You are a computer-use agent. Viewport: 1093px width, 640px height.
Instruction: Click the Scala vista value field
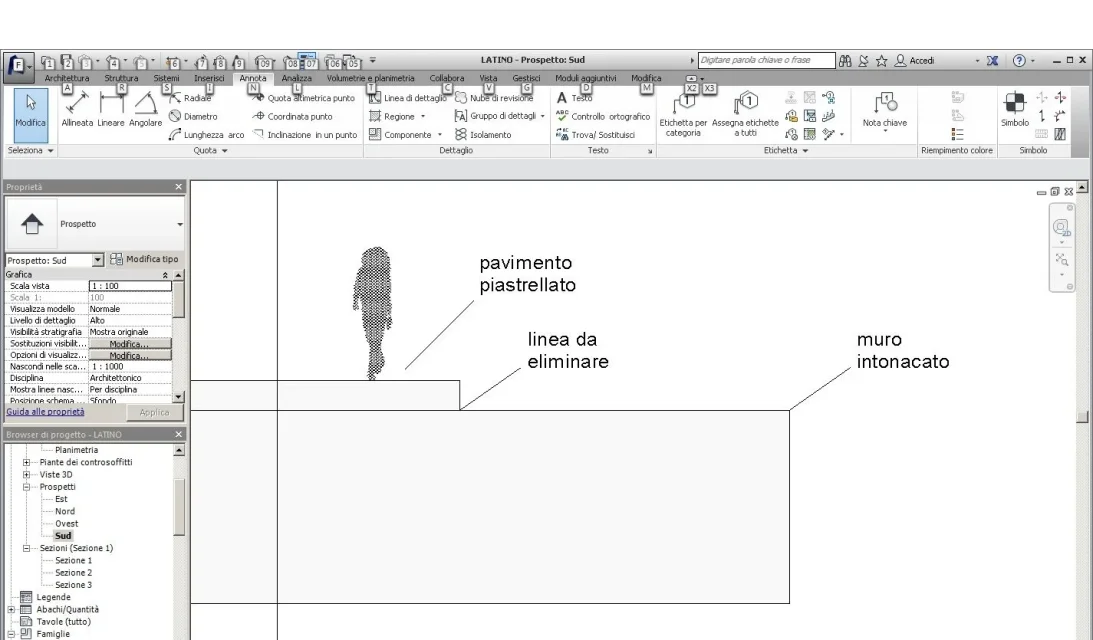tap(130, 286)
